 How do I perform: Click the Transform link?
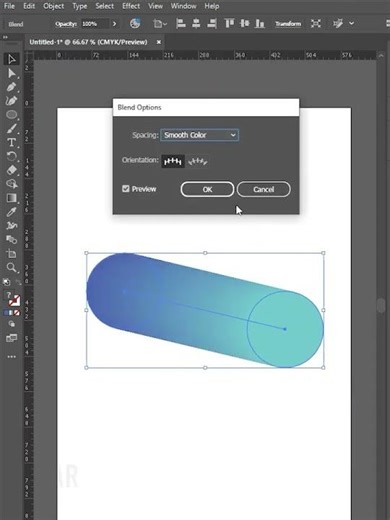(288, 24)
